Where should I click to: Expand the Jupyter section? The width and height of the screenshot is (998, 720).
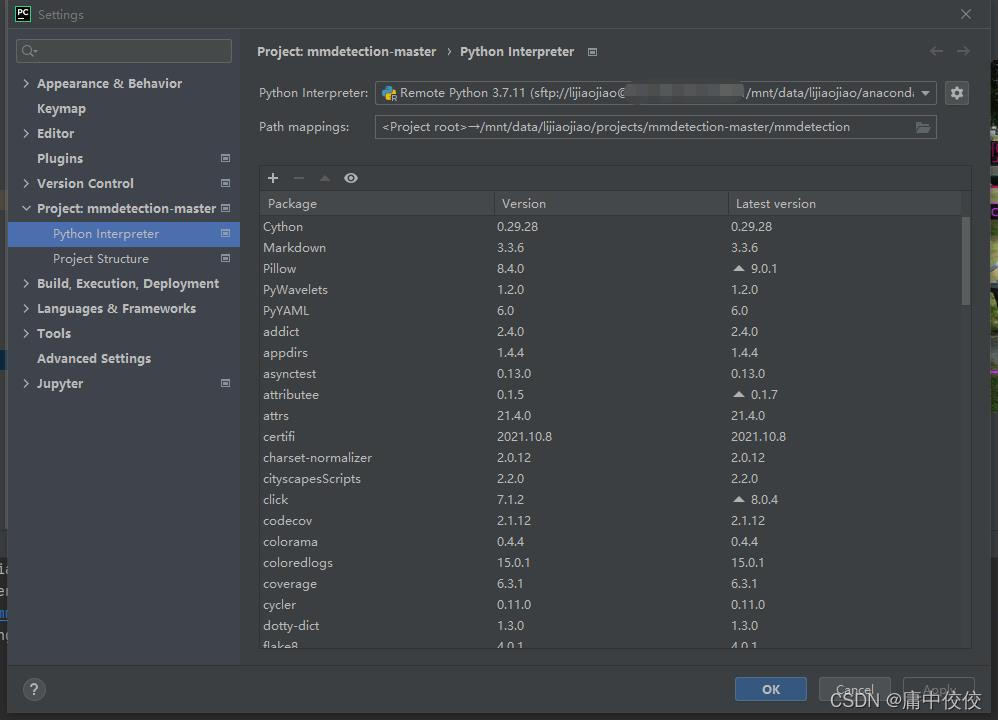[x=26, y=383]
